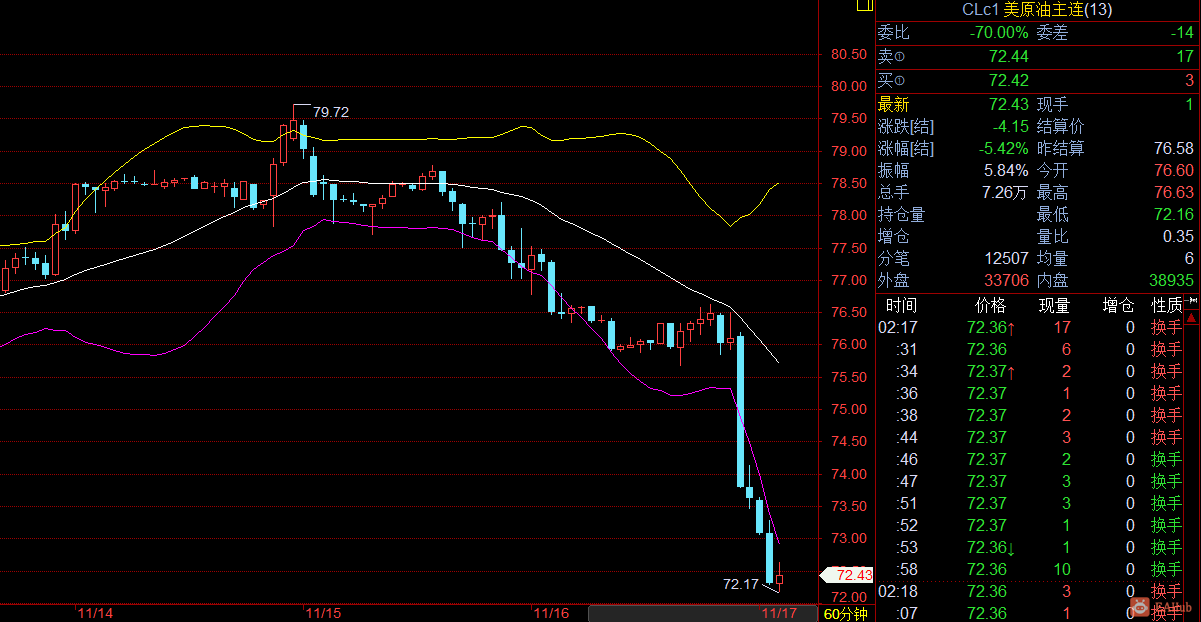This screenshot has width=1201, height=622.
Task: Click the 72.17 low price marker on the chart
Action: pyautogui.click(x=740, y=584)
